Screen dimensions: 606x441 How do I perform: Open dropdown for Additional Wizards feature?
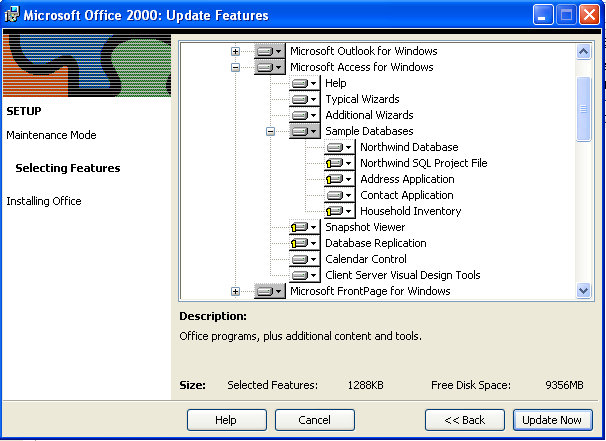(x=305, y=115)
